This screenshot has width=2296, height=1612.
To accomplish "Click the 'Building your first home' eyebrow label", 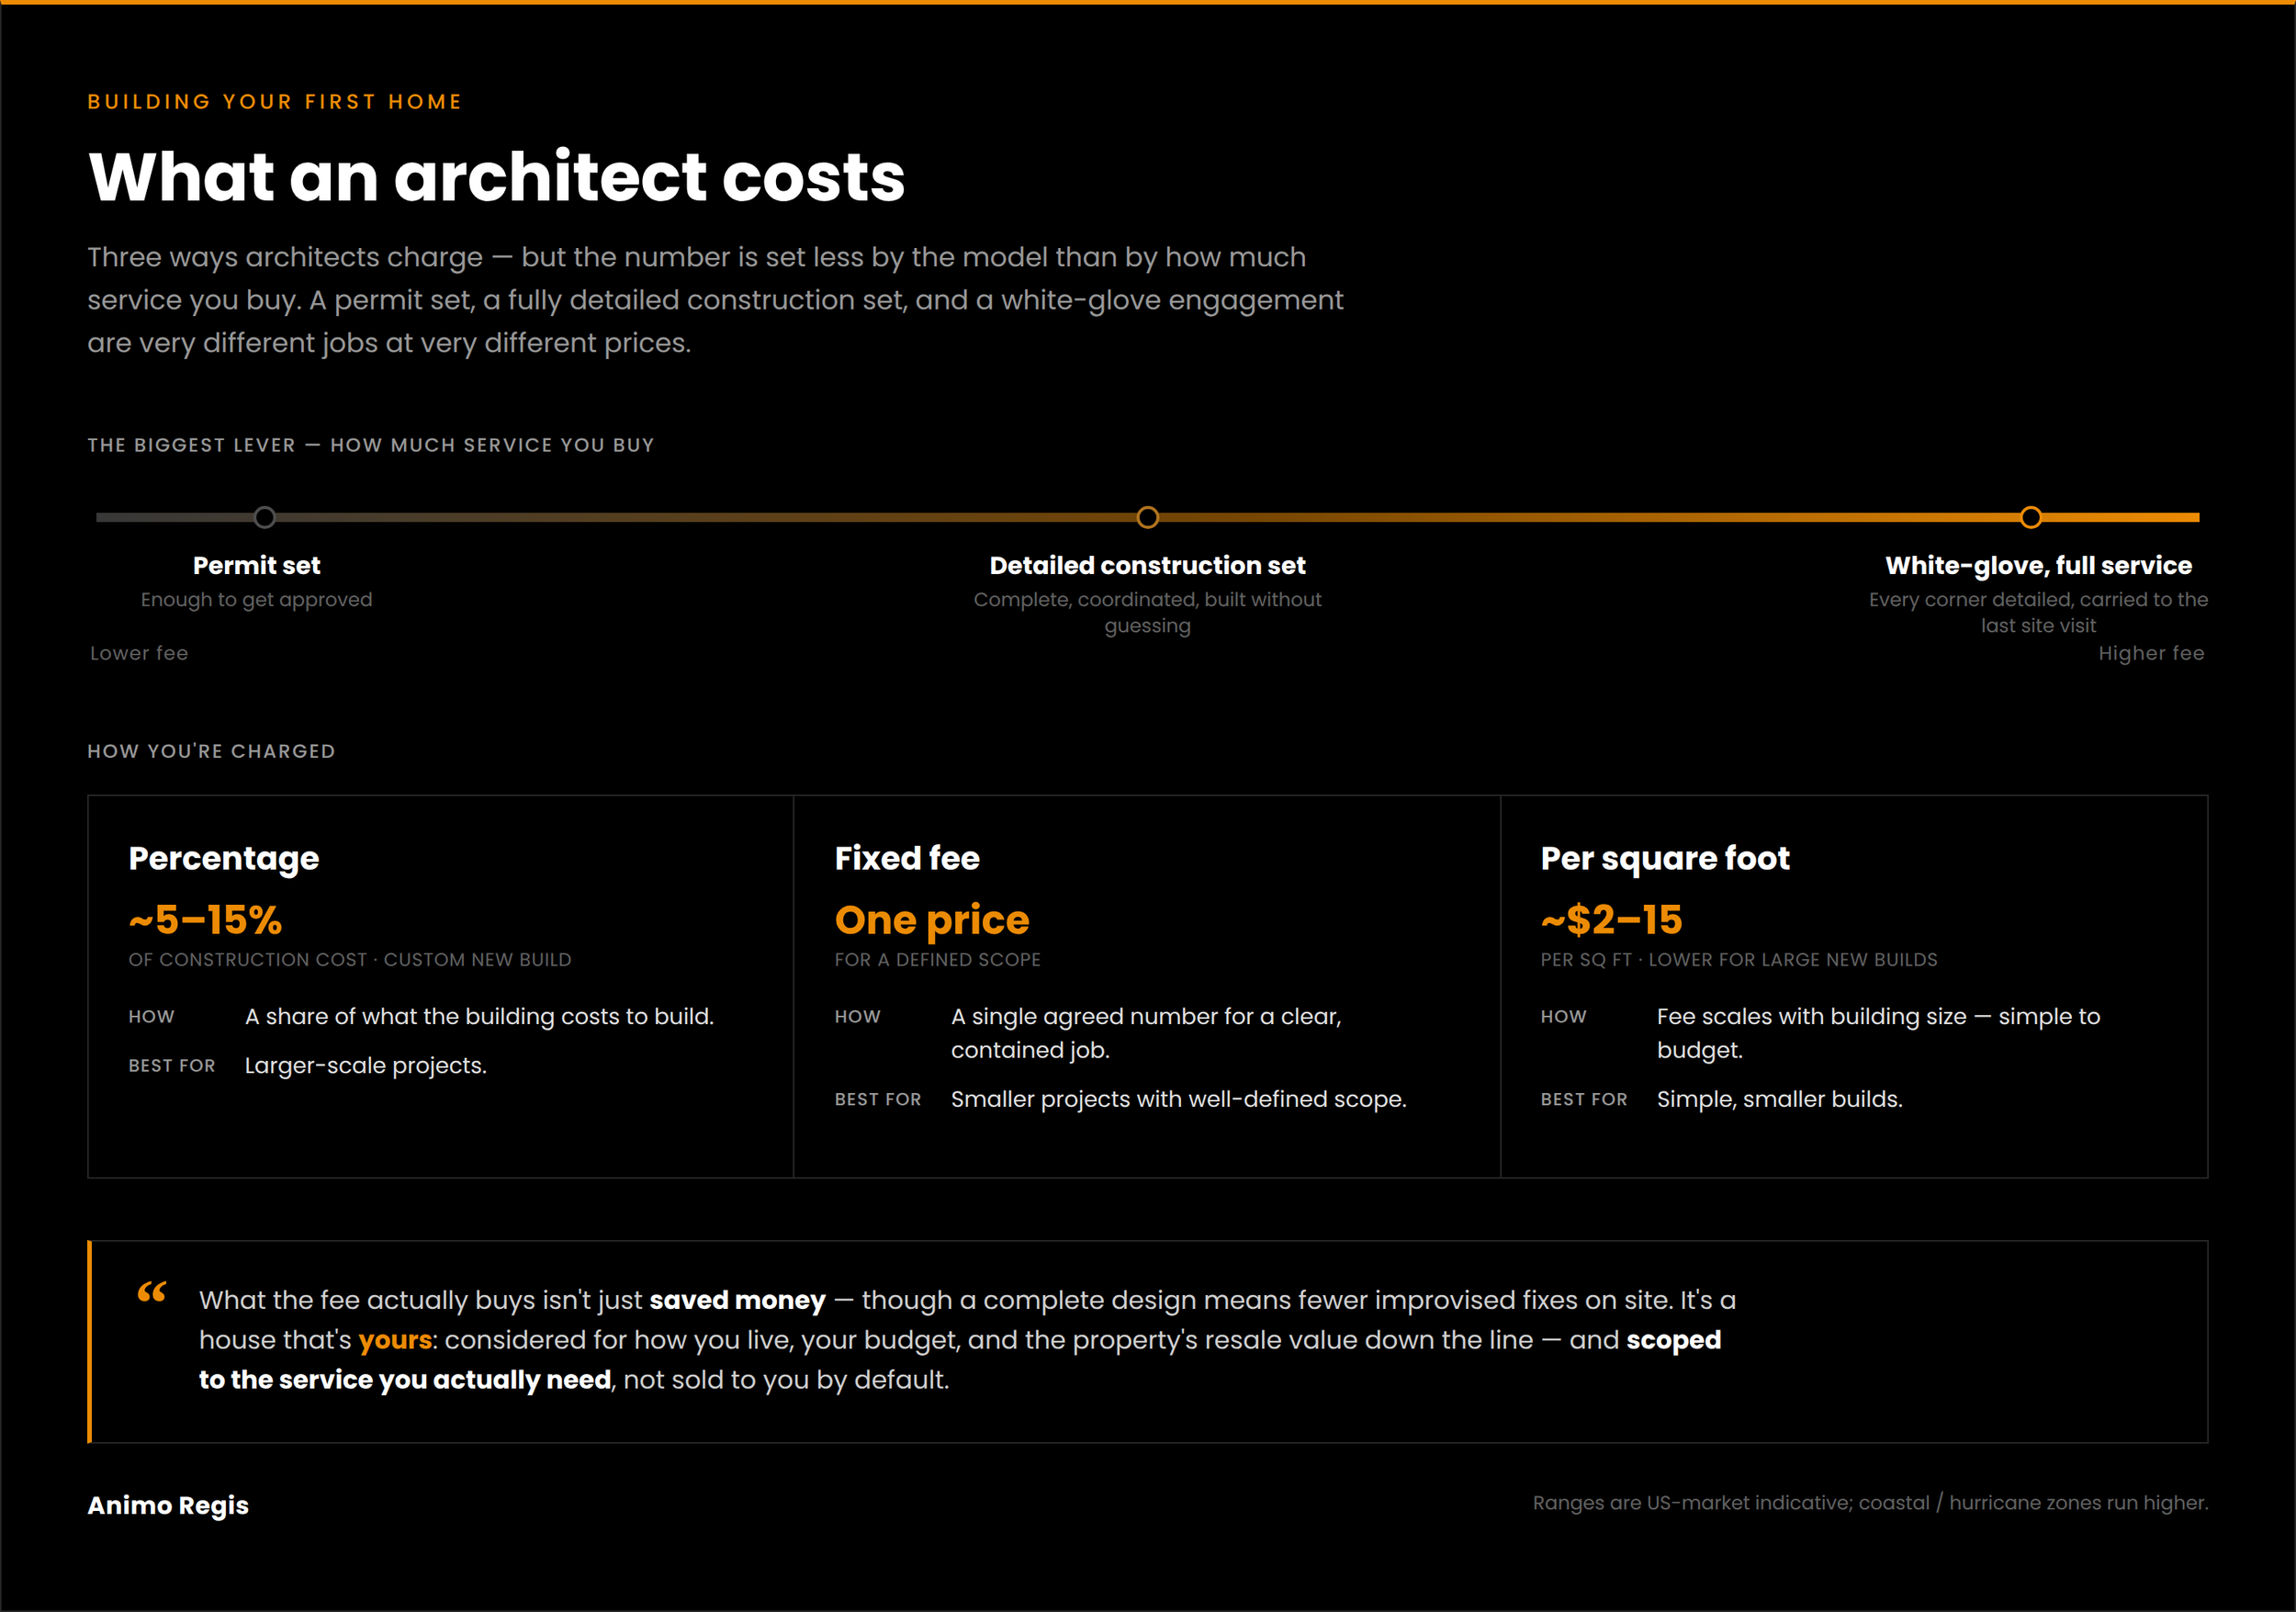I will point(275,102).
